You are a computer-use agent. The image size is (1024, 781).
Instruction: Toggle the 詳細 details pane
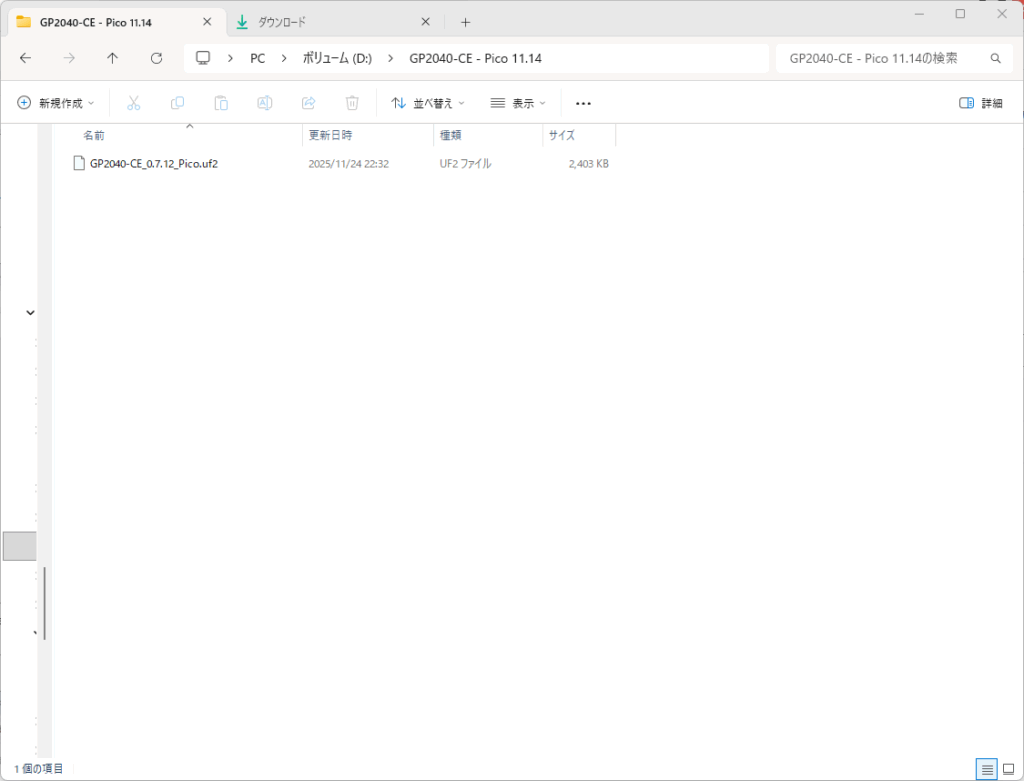[980, 103]
